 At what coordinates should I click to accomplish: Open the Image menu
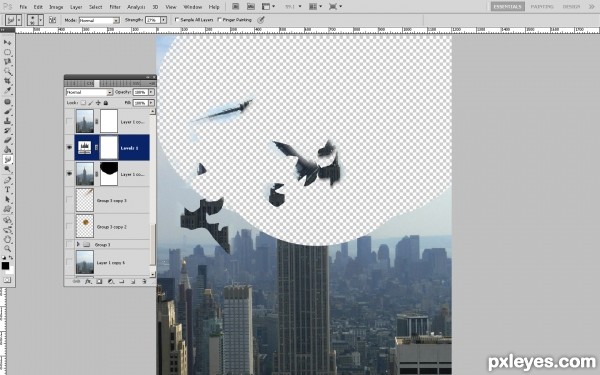56,7
